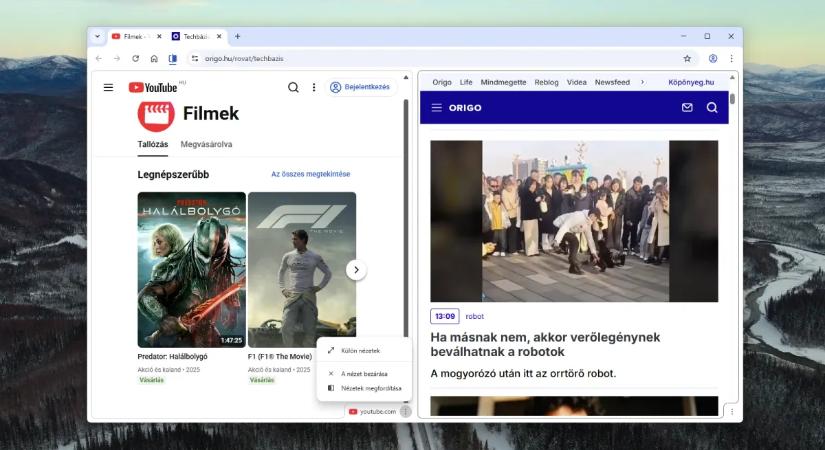Open YouTube settings three-dot menu
This screenshot has width=825, height=450.
coord(314,87)
